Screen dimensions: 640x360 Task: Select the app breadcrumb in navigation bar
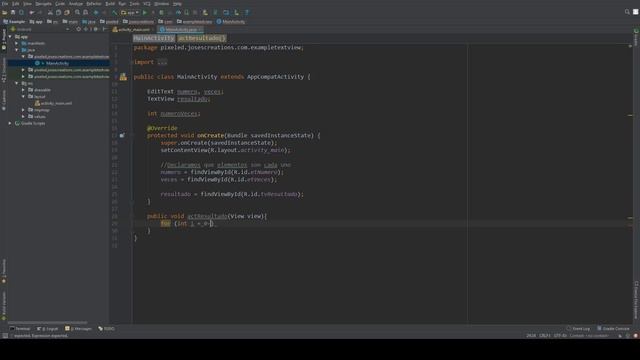tap(36, 22)
